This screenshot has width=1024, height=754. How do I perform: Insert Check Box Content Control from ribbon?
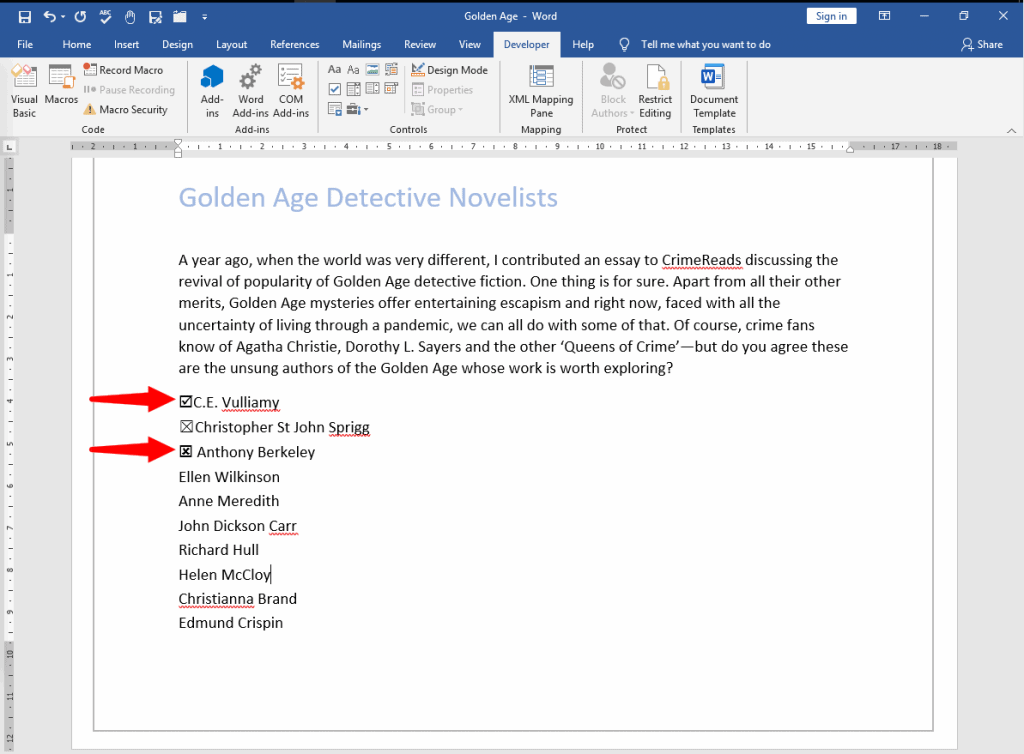pos(334,89)
